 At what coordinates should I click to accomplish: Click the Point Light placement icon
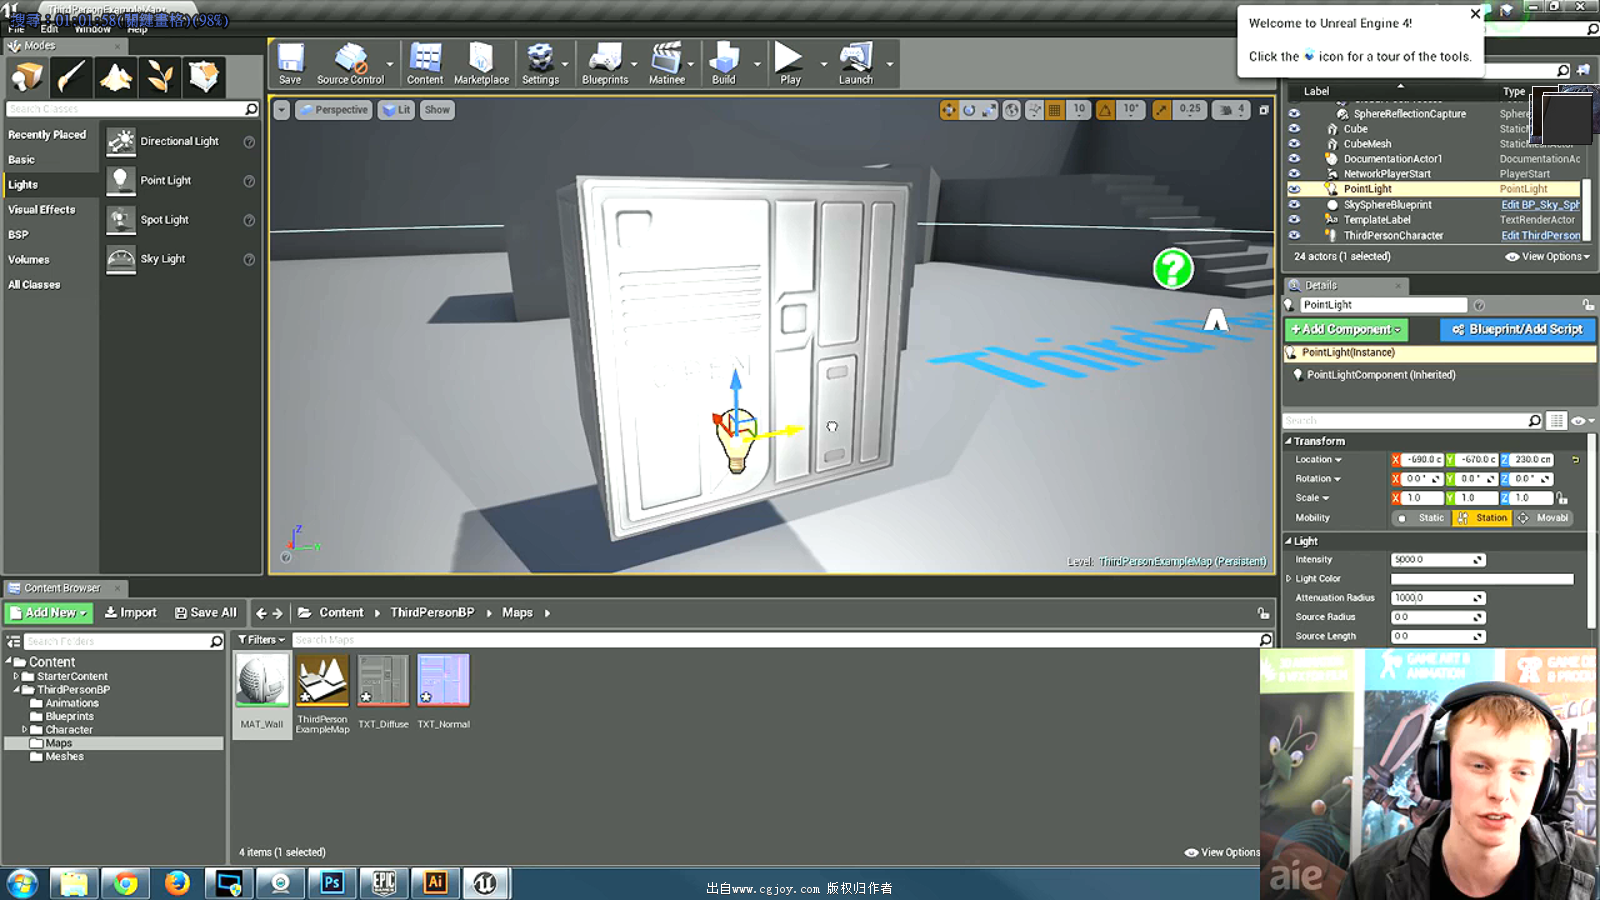[x=121, y=181]
